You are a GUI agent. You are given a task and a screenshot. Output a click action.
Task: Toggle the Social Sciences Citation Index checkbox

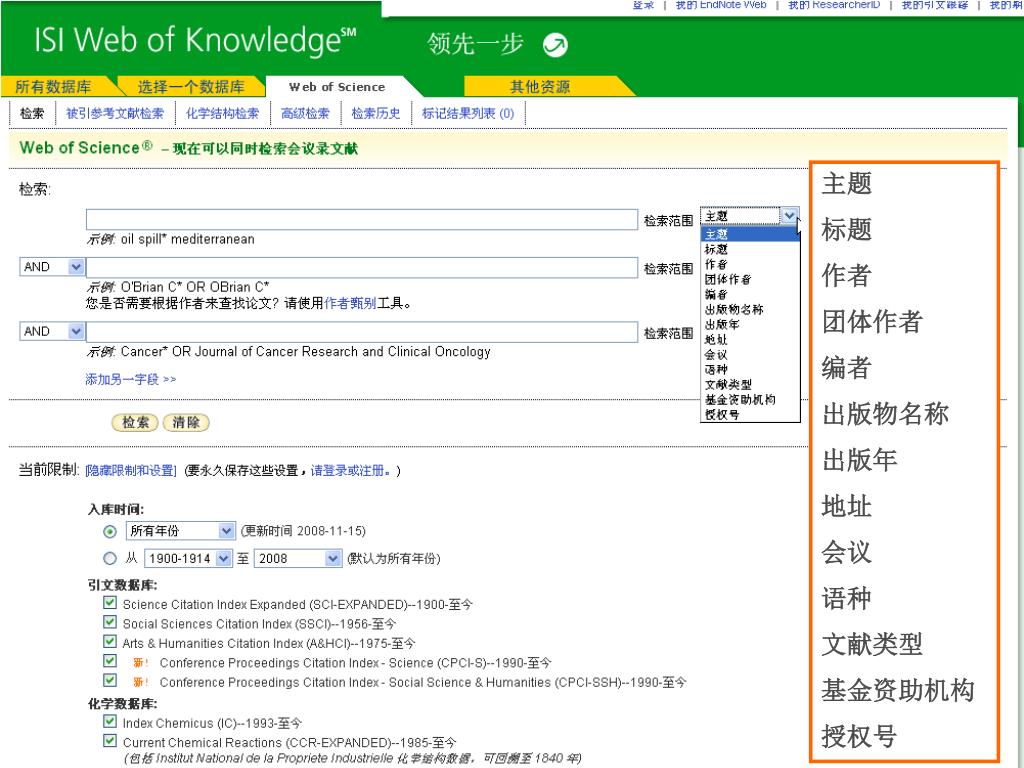click(x=110, y=622)
